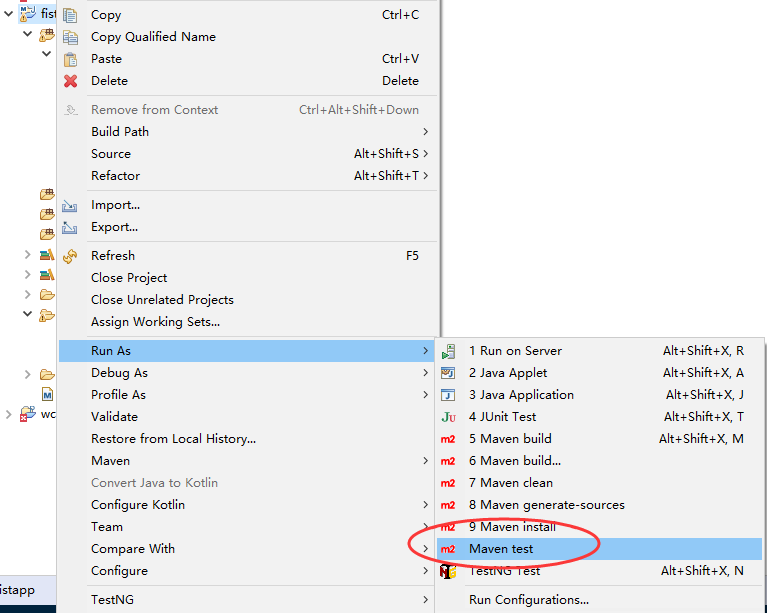Click the Run on Server icon
The width and height of the screenshot is (767, 613).
click(x=449, y=351)
